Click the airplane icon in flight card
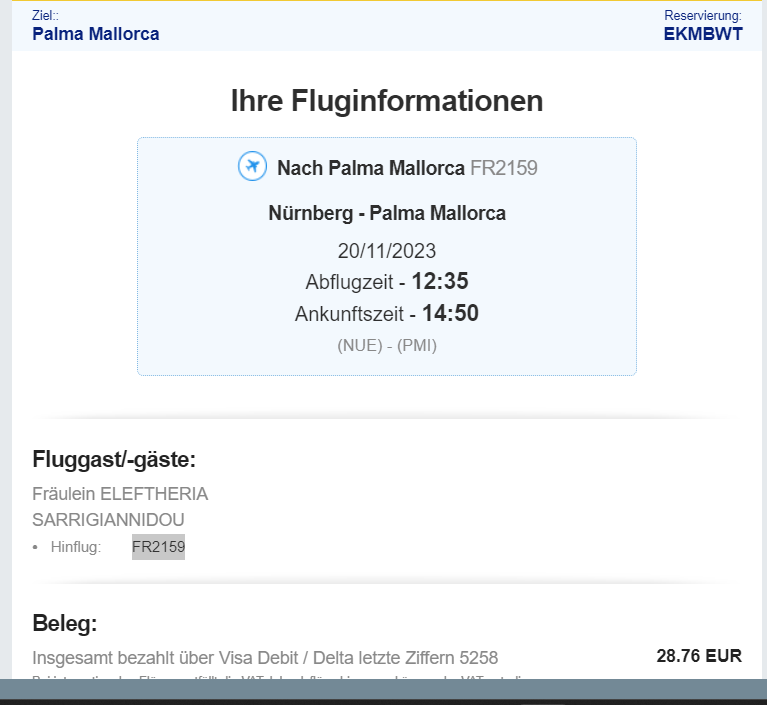Image resolution: width=767 pixels, height=705 pixels. (252, 167)
